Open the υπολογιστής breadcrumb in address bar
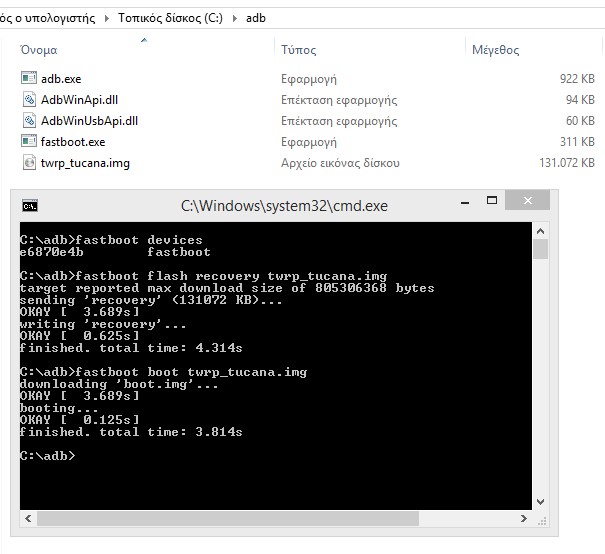 point(47,18)
